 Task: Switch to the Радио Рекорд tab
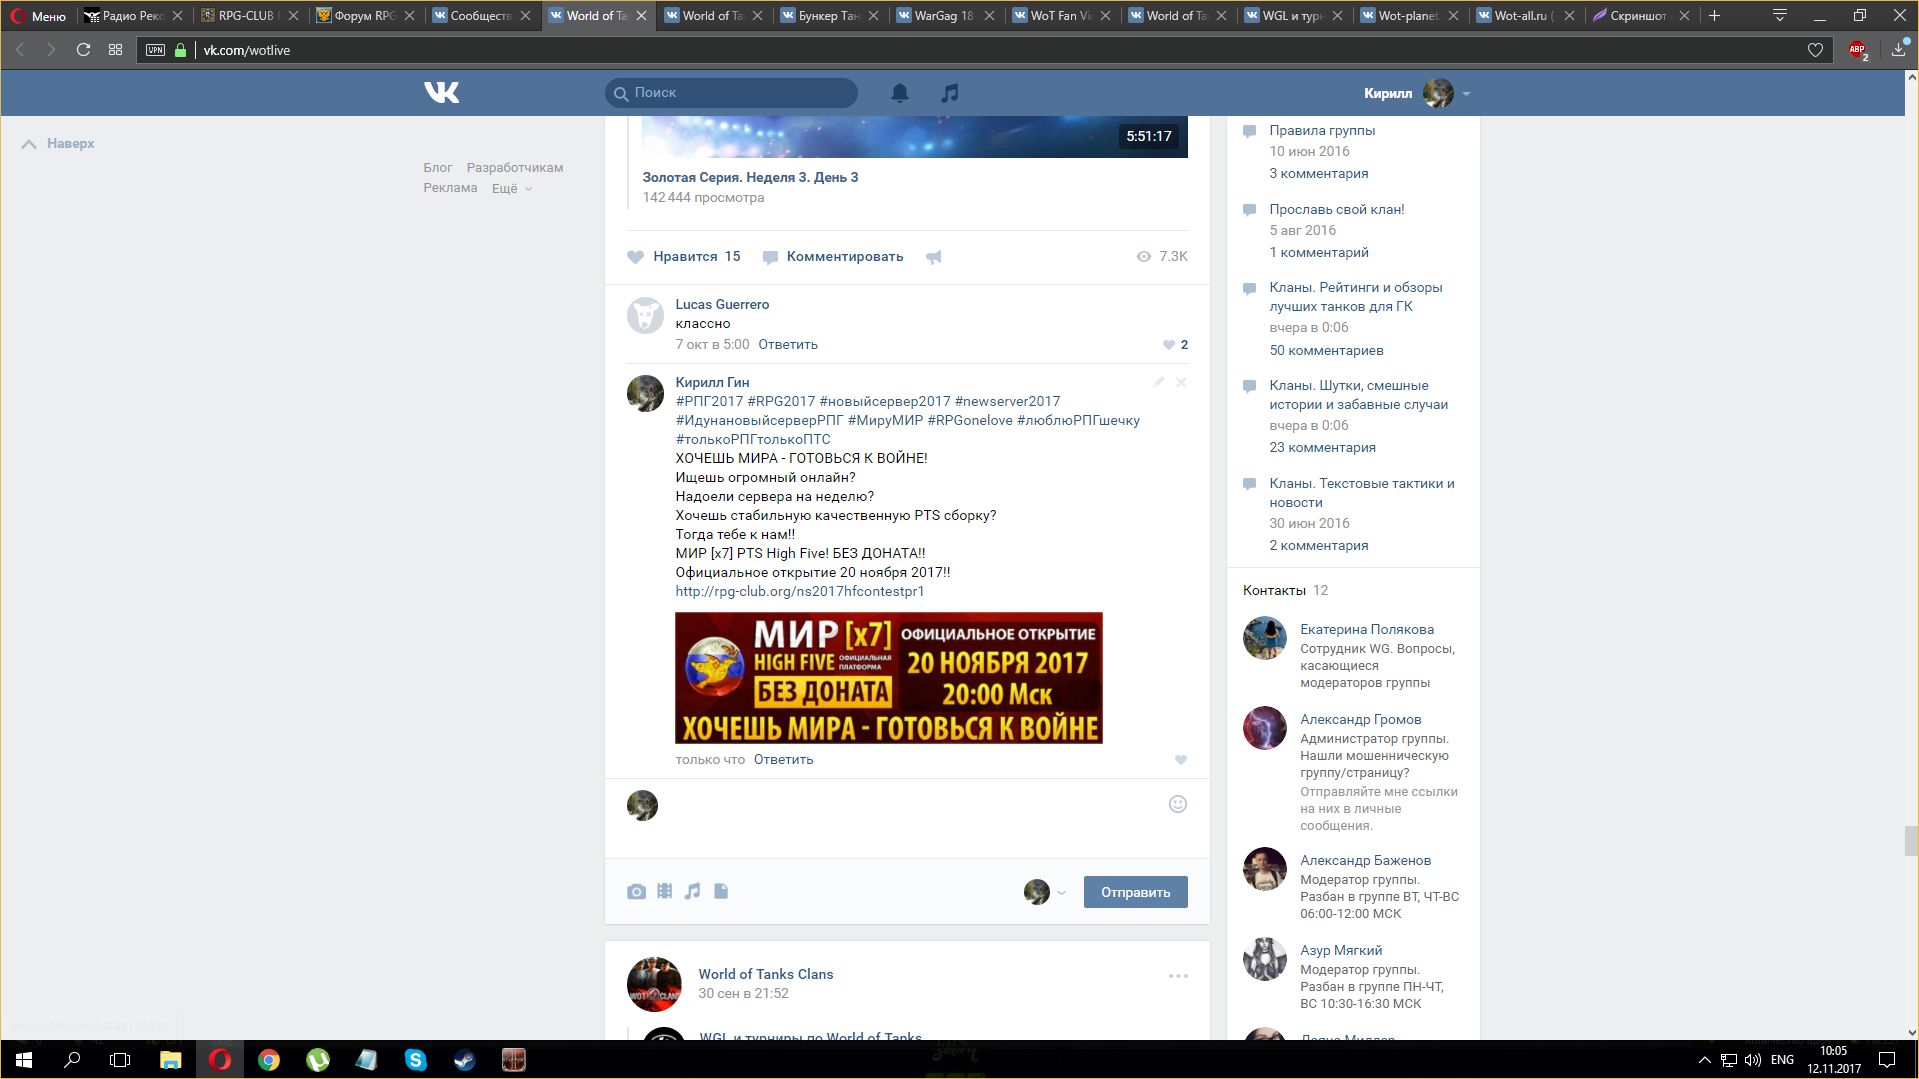(133, 15)
